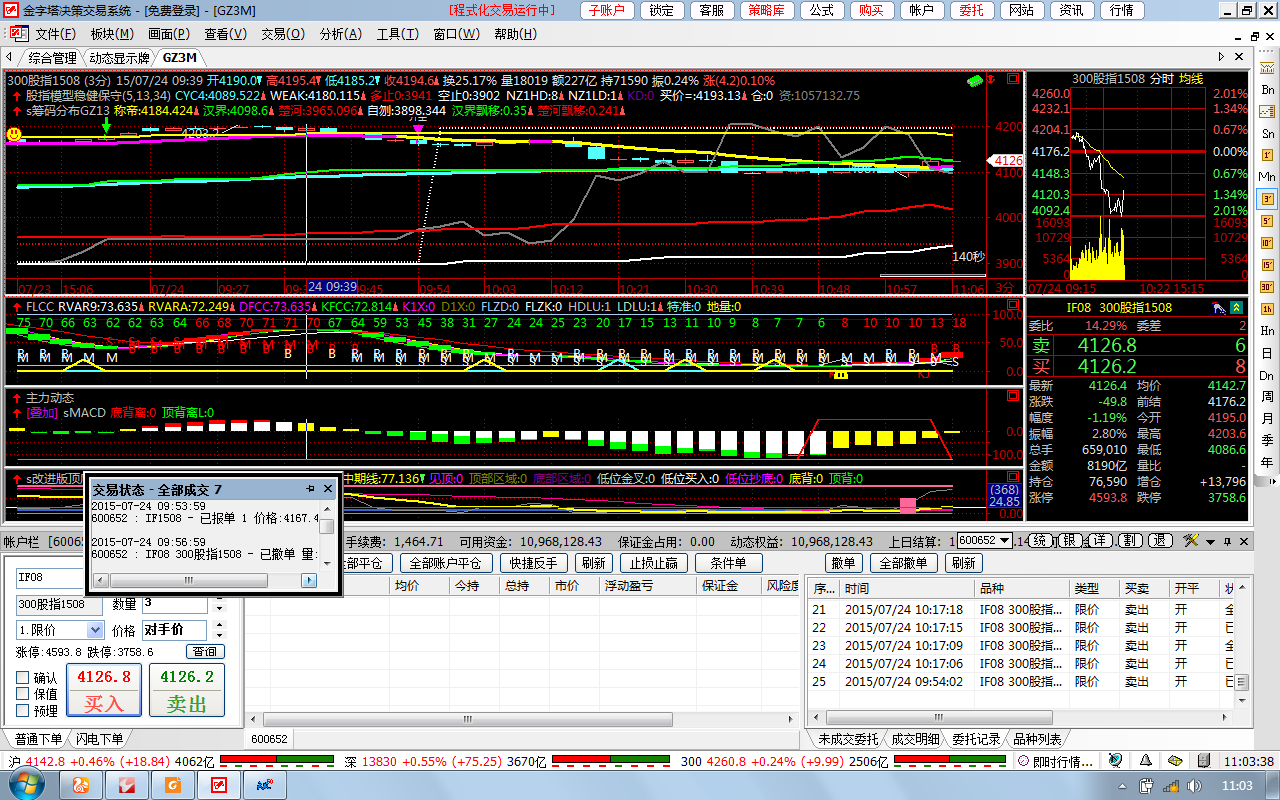Switch chart to 15-minute period icon
Viewport: 1280px width, 800px height.
click(x=1267, y=265)
